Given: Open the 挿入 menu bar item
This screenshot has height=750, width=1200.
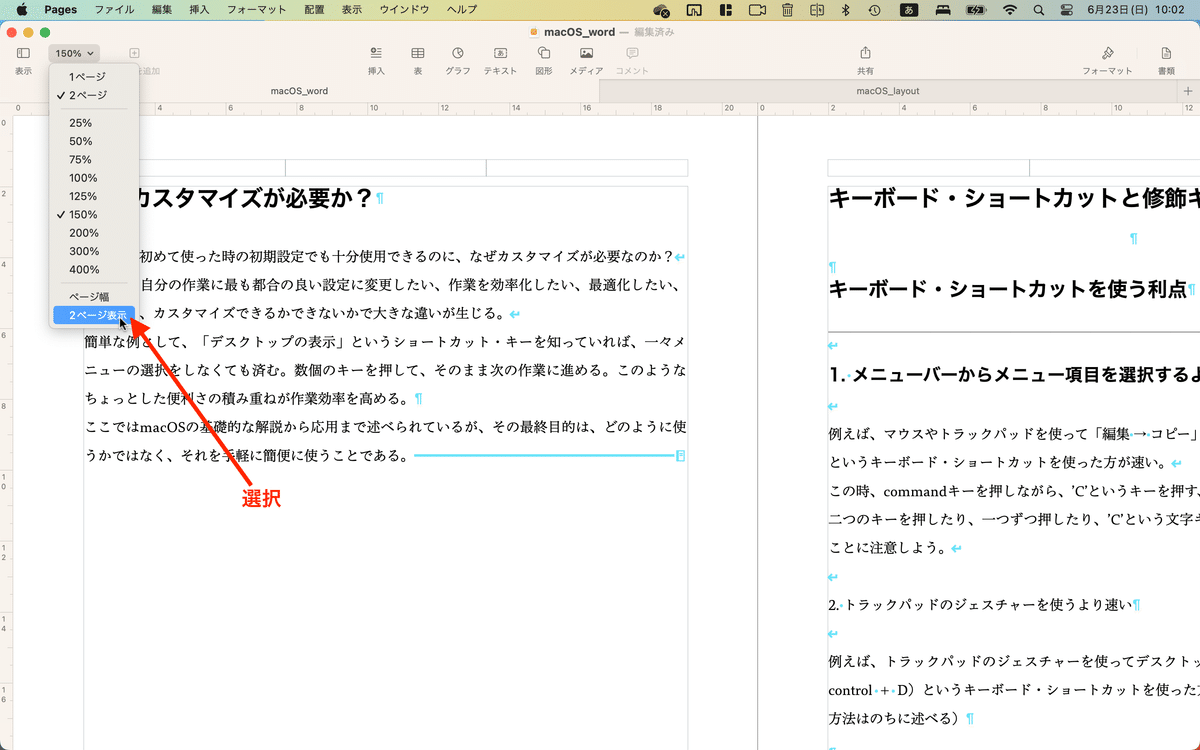Looking at the screenshot, I should coord(199,9).
